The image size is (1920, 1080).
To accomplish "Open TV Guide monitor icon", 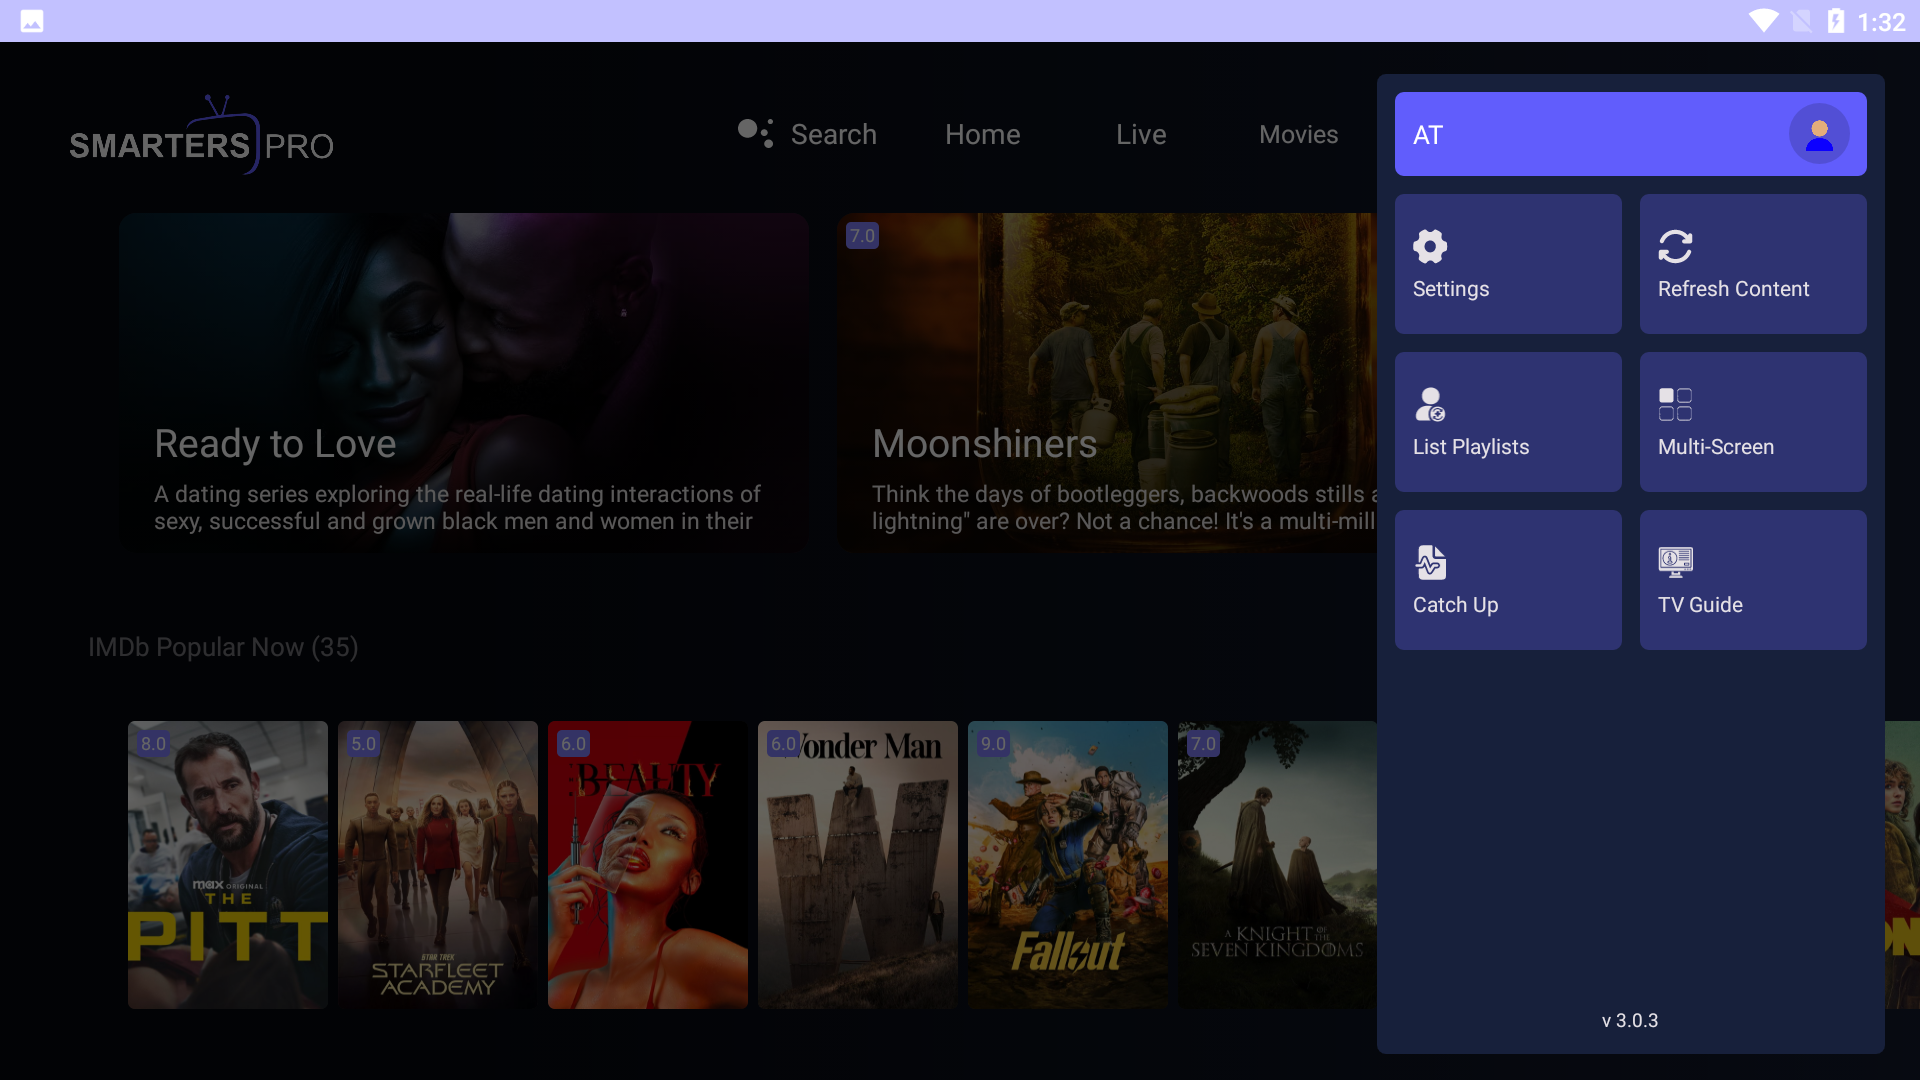I will pos(1675,562).
